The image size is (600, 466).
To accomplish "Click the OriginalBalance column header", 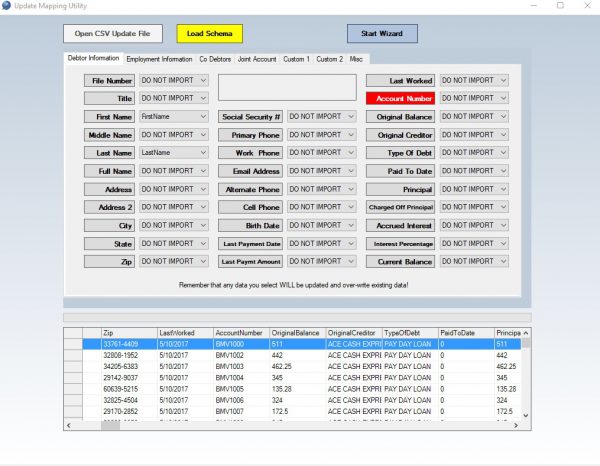I will [298, 333].
